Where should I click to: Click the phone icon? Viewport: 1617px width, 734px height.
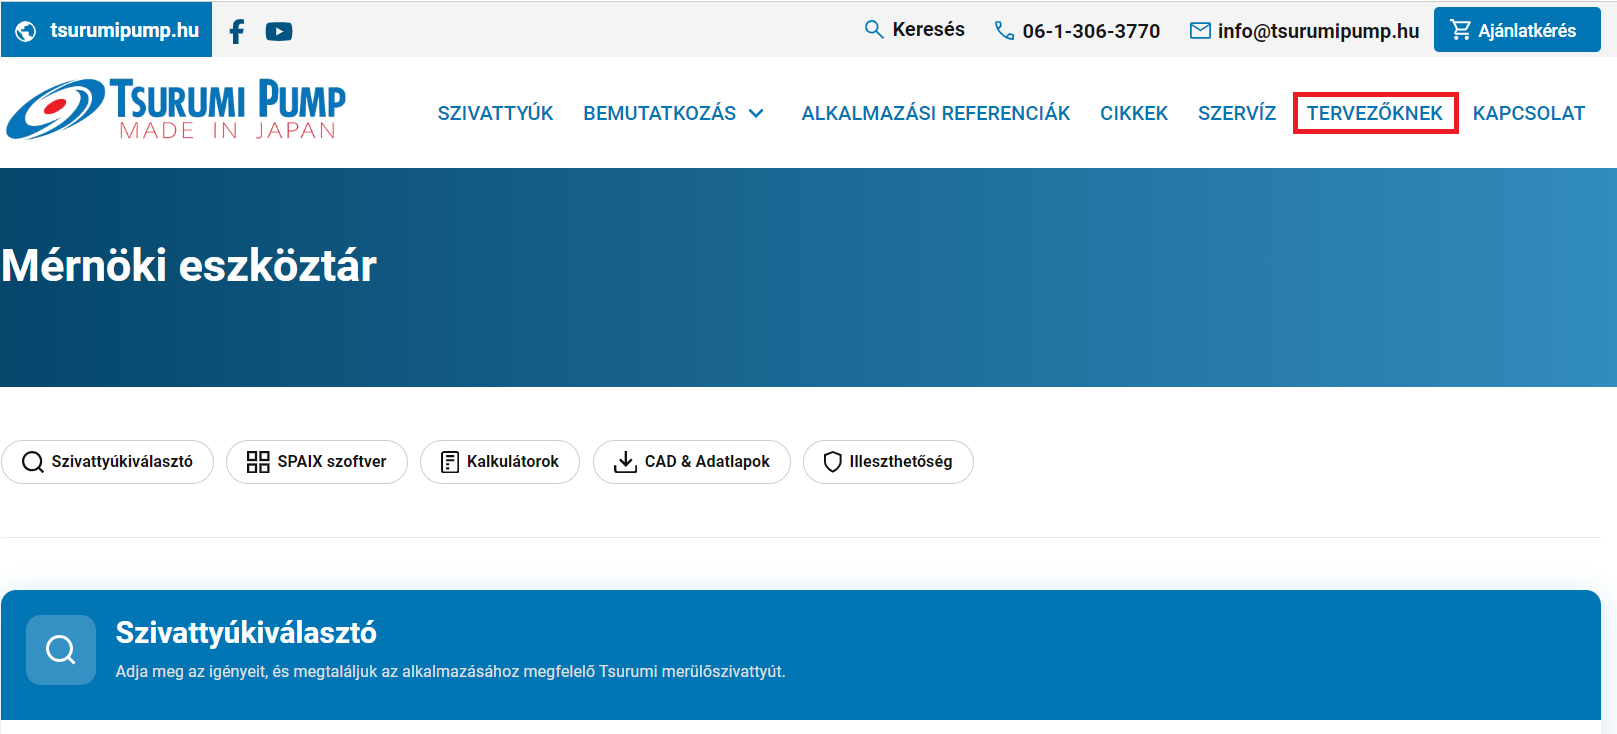[x=1004, y=31]
